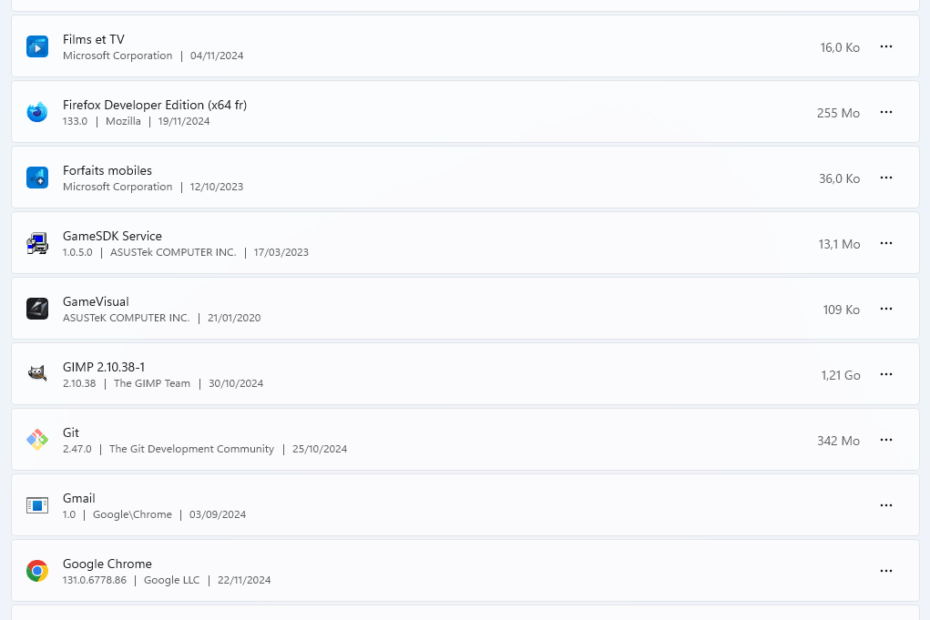Click the Git diamond logo icon
This screenshot has width=930, height=620.
pos(37,440)
